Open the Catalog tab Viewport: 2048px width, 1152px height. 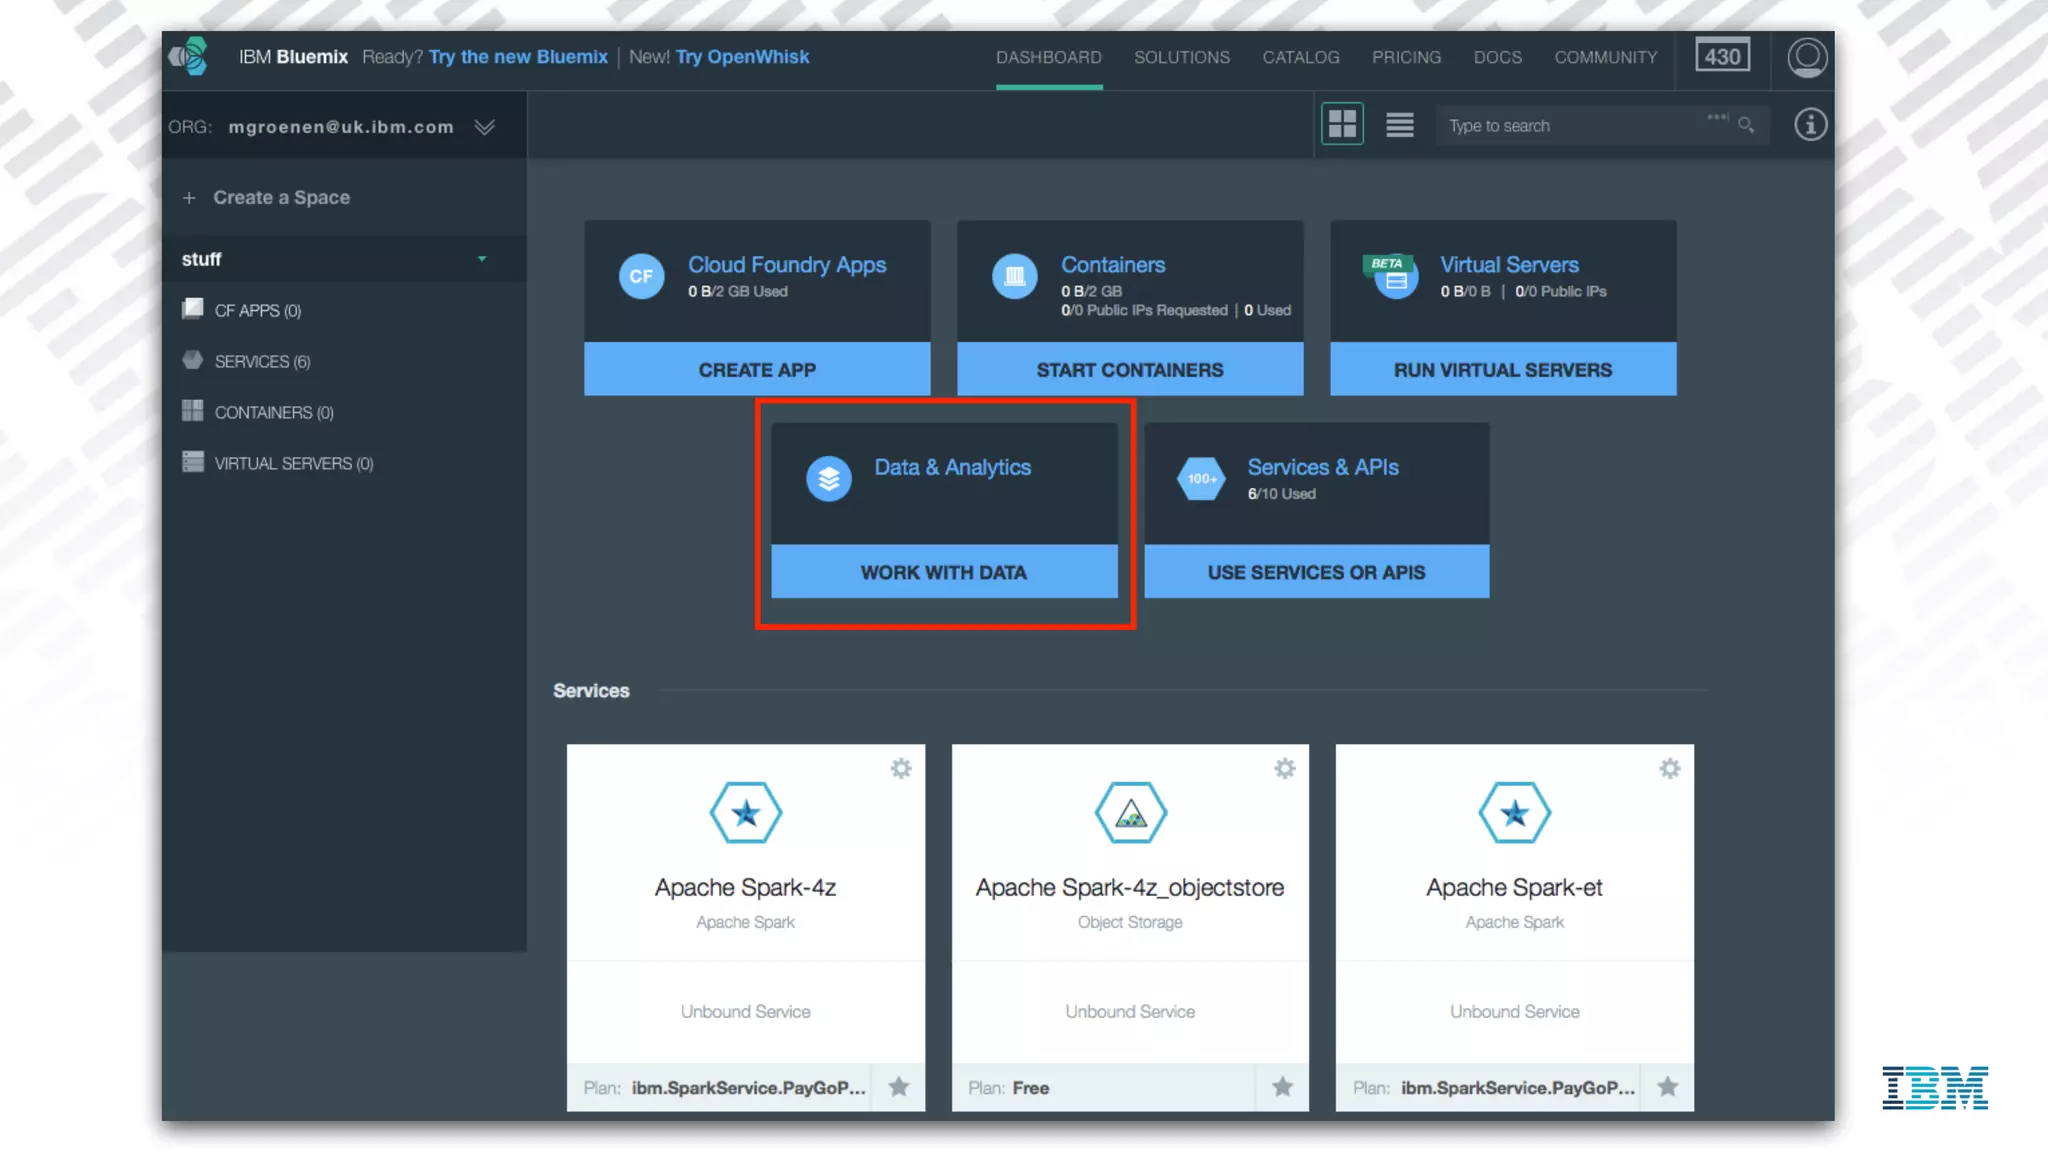coord(1300,57)
